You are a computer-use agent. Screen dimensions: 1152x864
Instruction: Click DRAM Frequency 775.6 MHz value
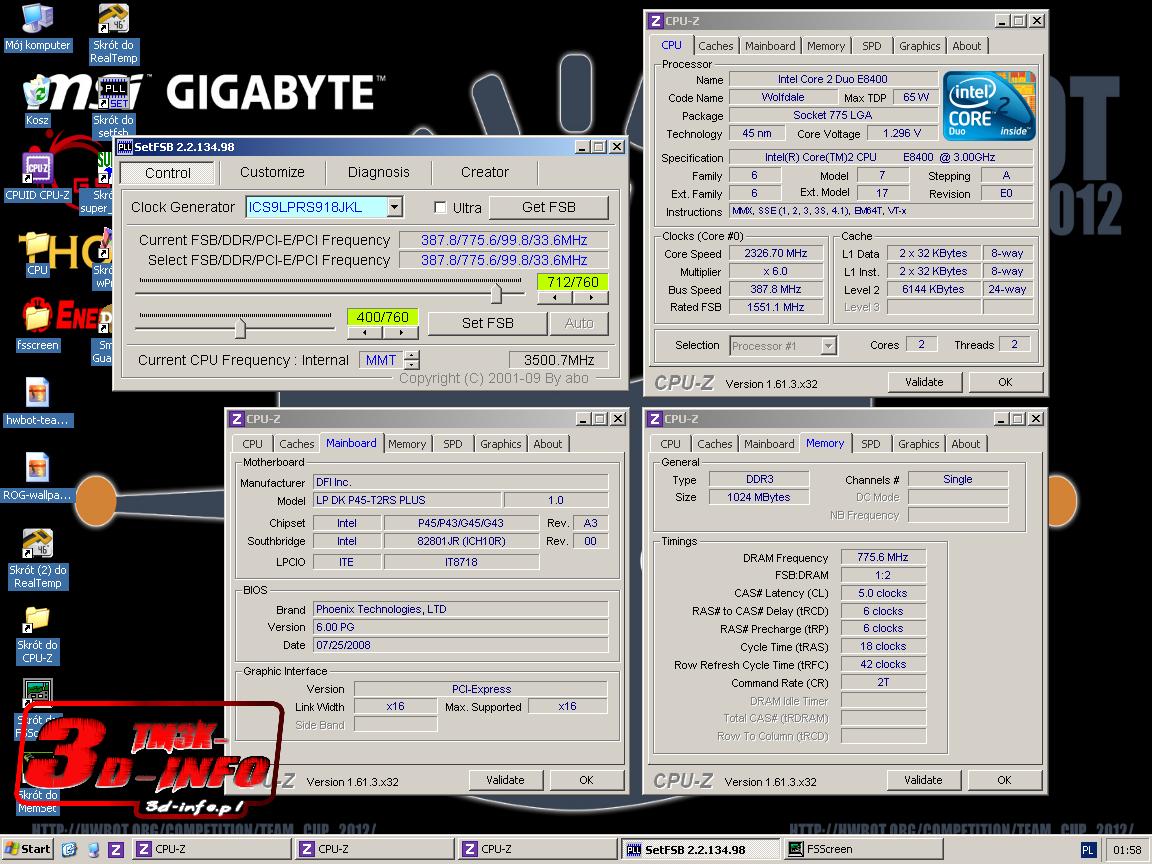point(882,558)
